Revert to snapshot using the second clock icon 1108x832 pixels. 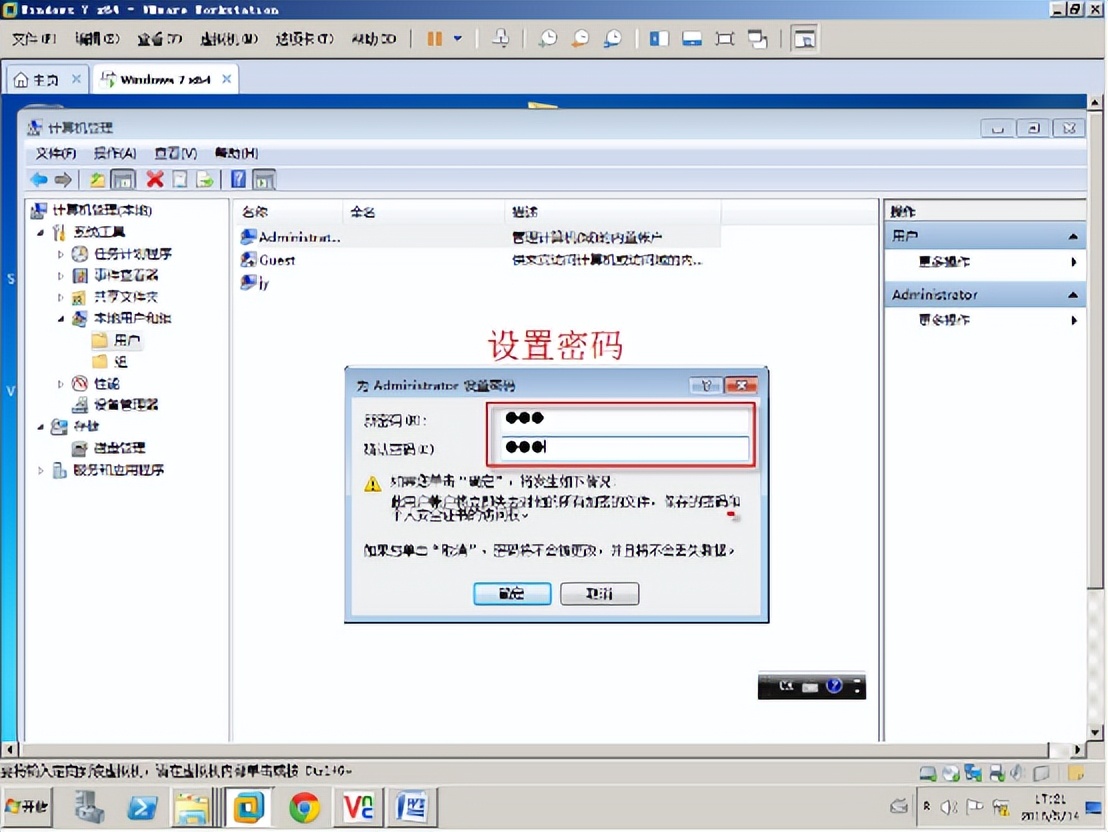point(580,38)
